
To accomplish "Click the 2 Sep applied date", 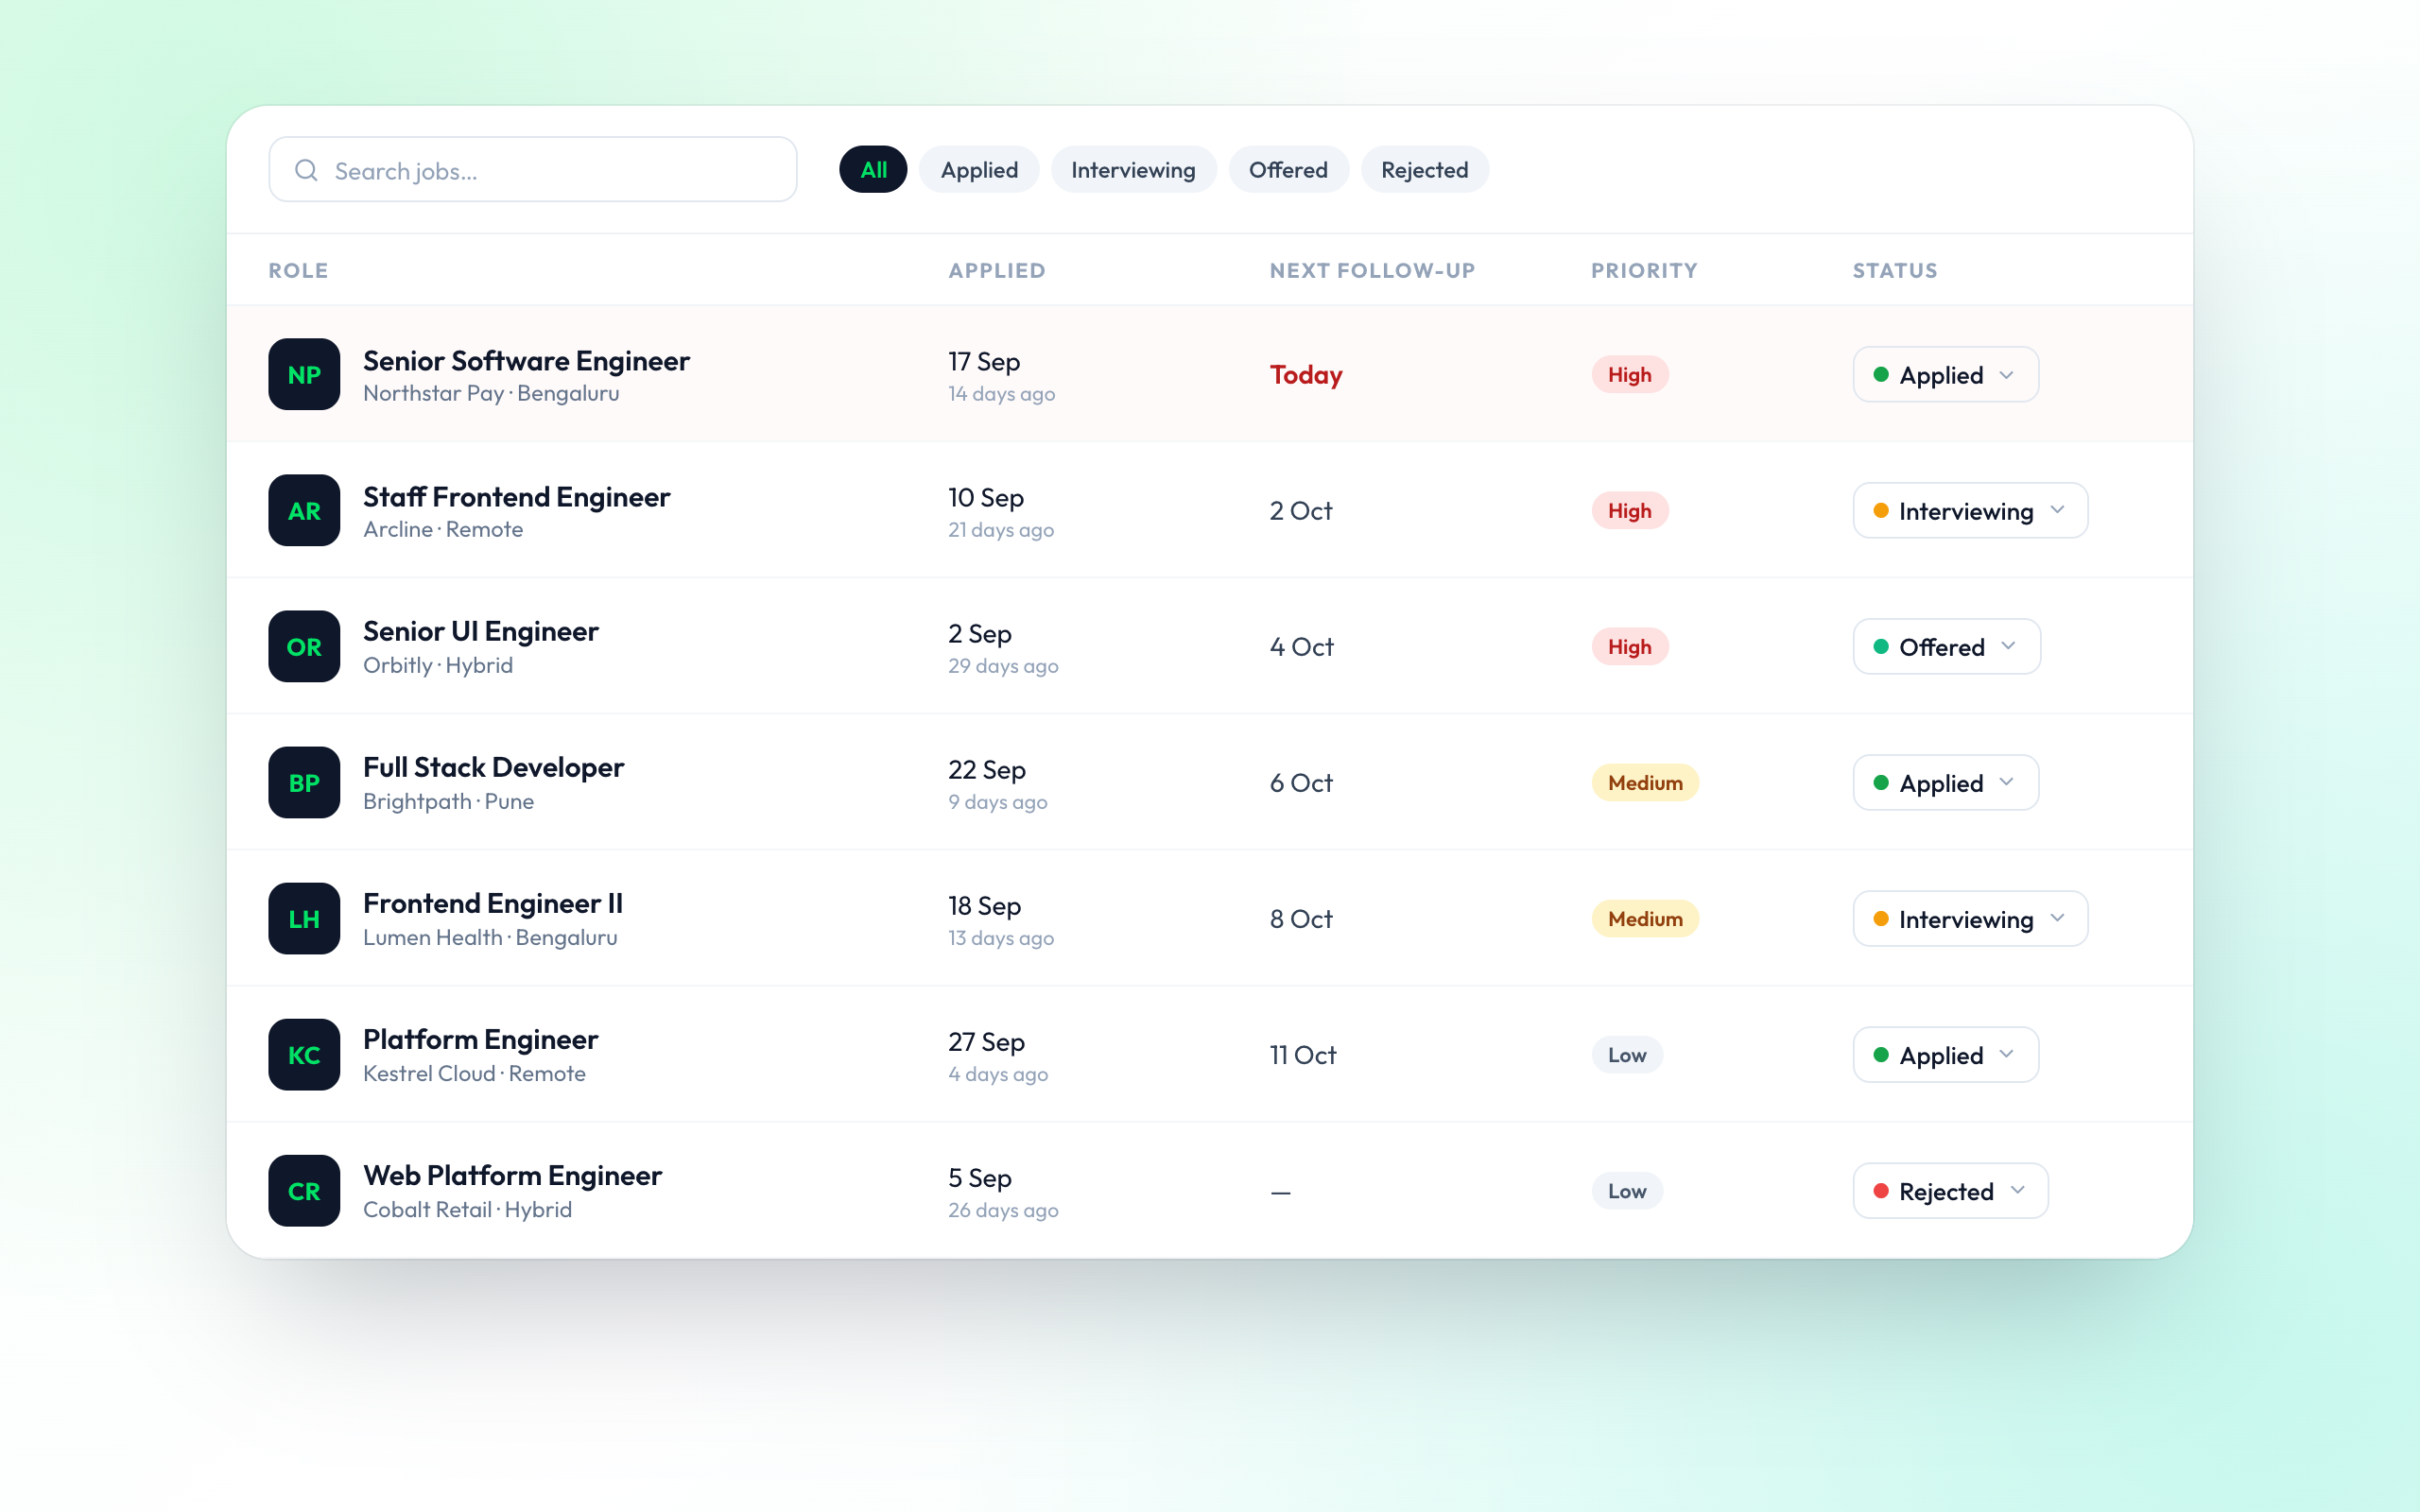I will [979, 633].
